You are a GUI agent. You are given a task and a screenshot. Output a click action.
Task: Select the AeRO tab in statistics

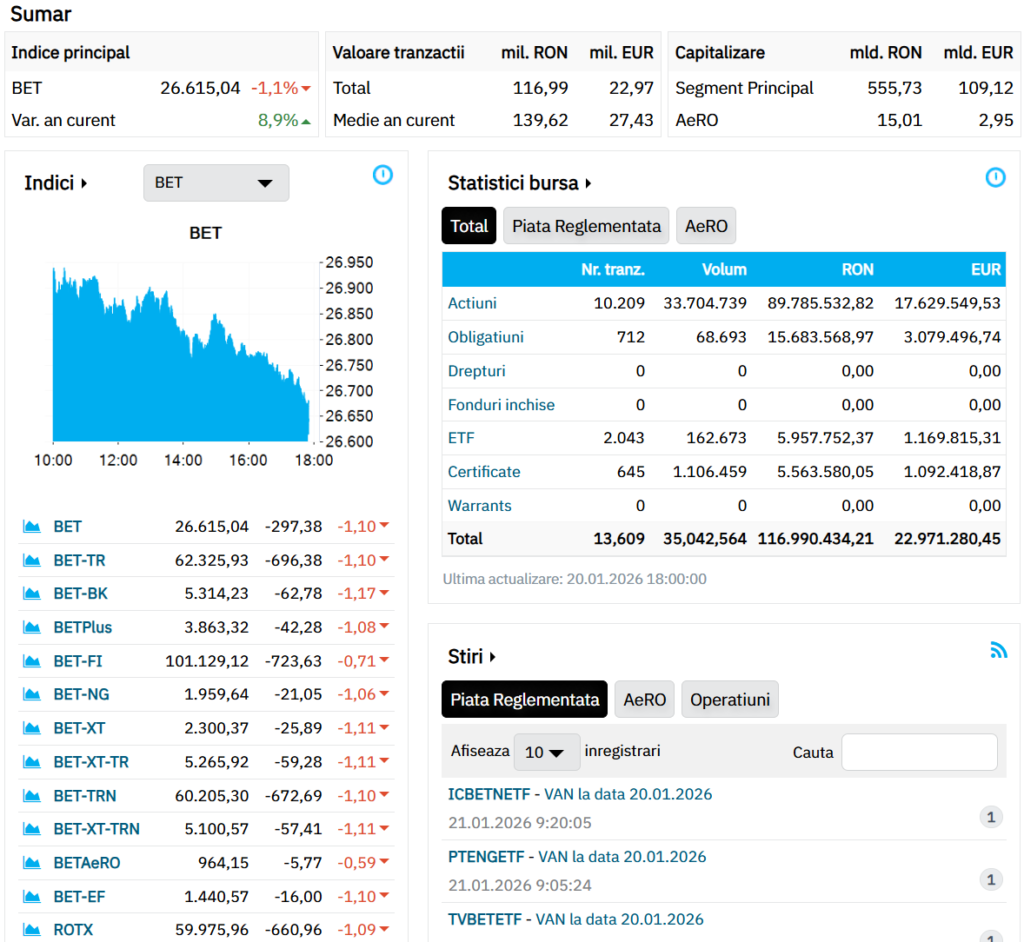pyautogui.click(x=705, y=226)
